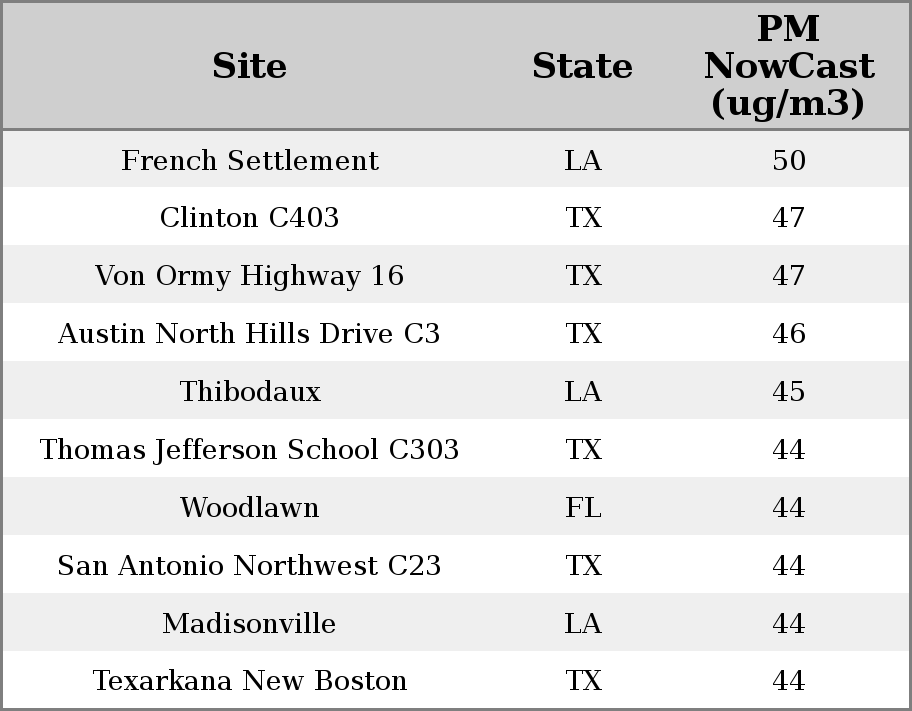This screenshot has width=912, height=711.
Task: Select the French Settlement site cell
Action: pyautogui.click(x=250, y=161)
